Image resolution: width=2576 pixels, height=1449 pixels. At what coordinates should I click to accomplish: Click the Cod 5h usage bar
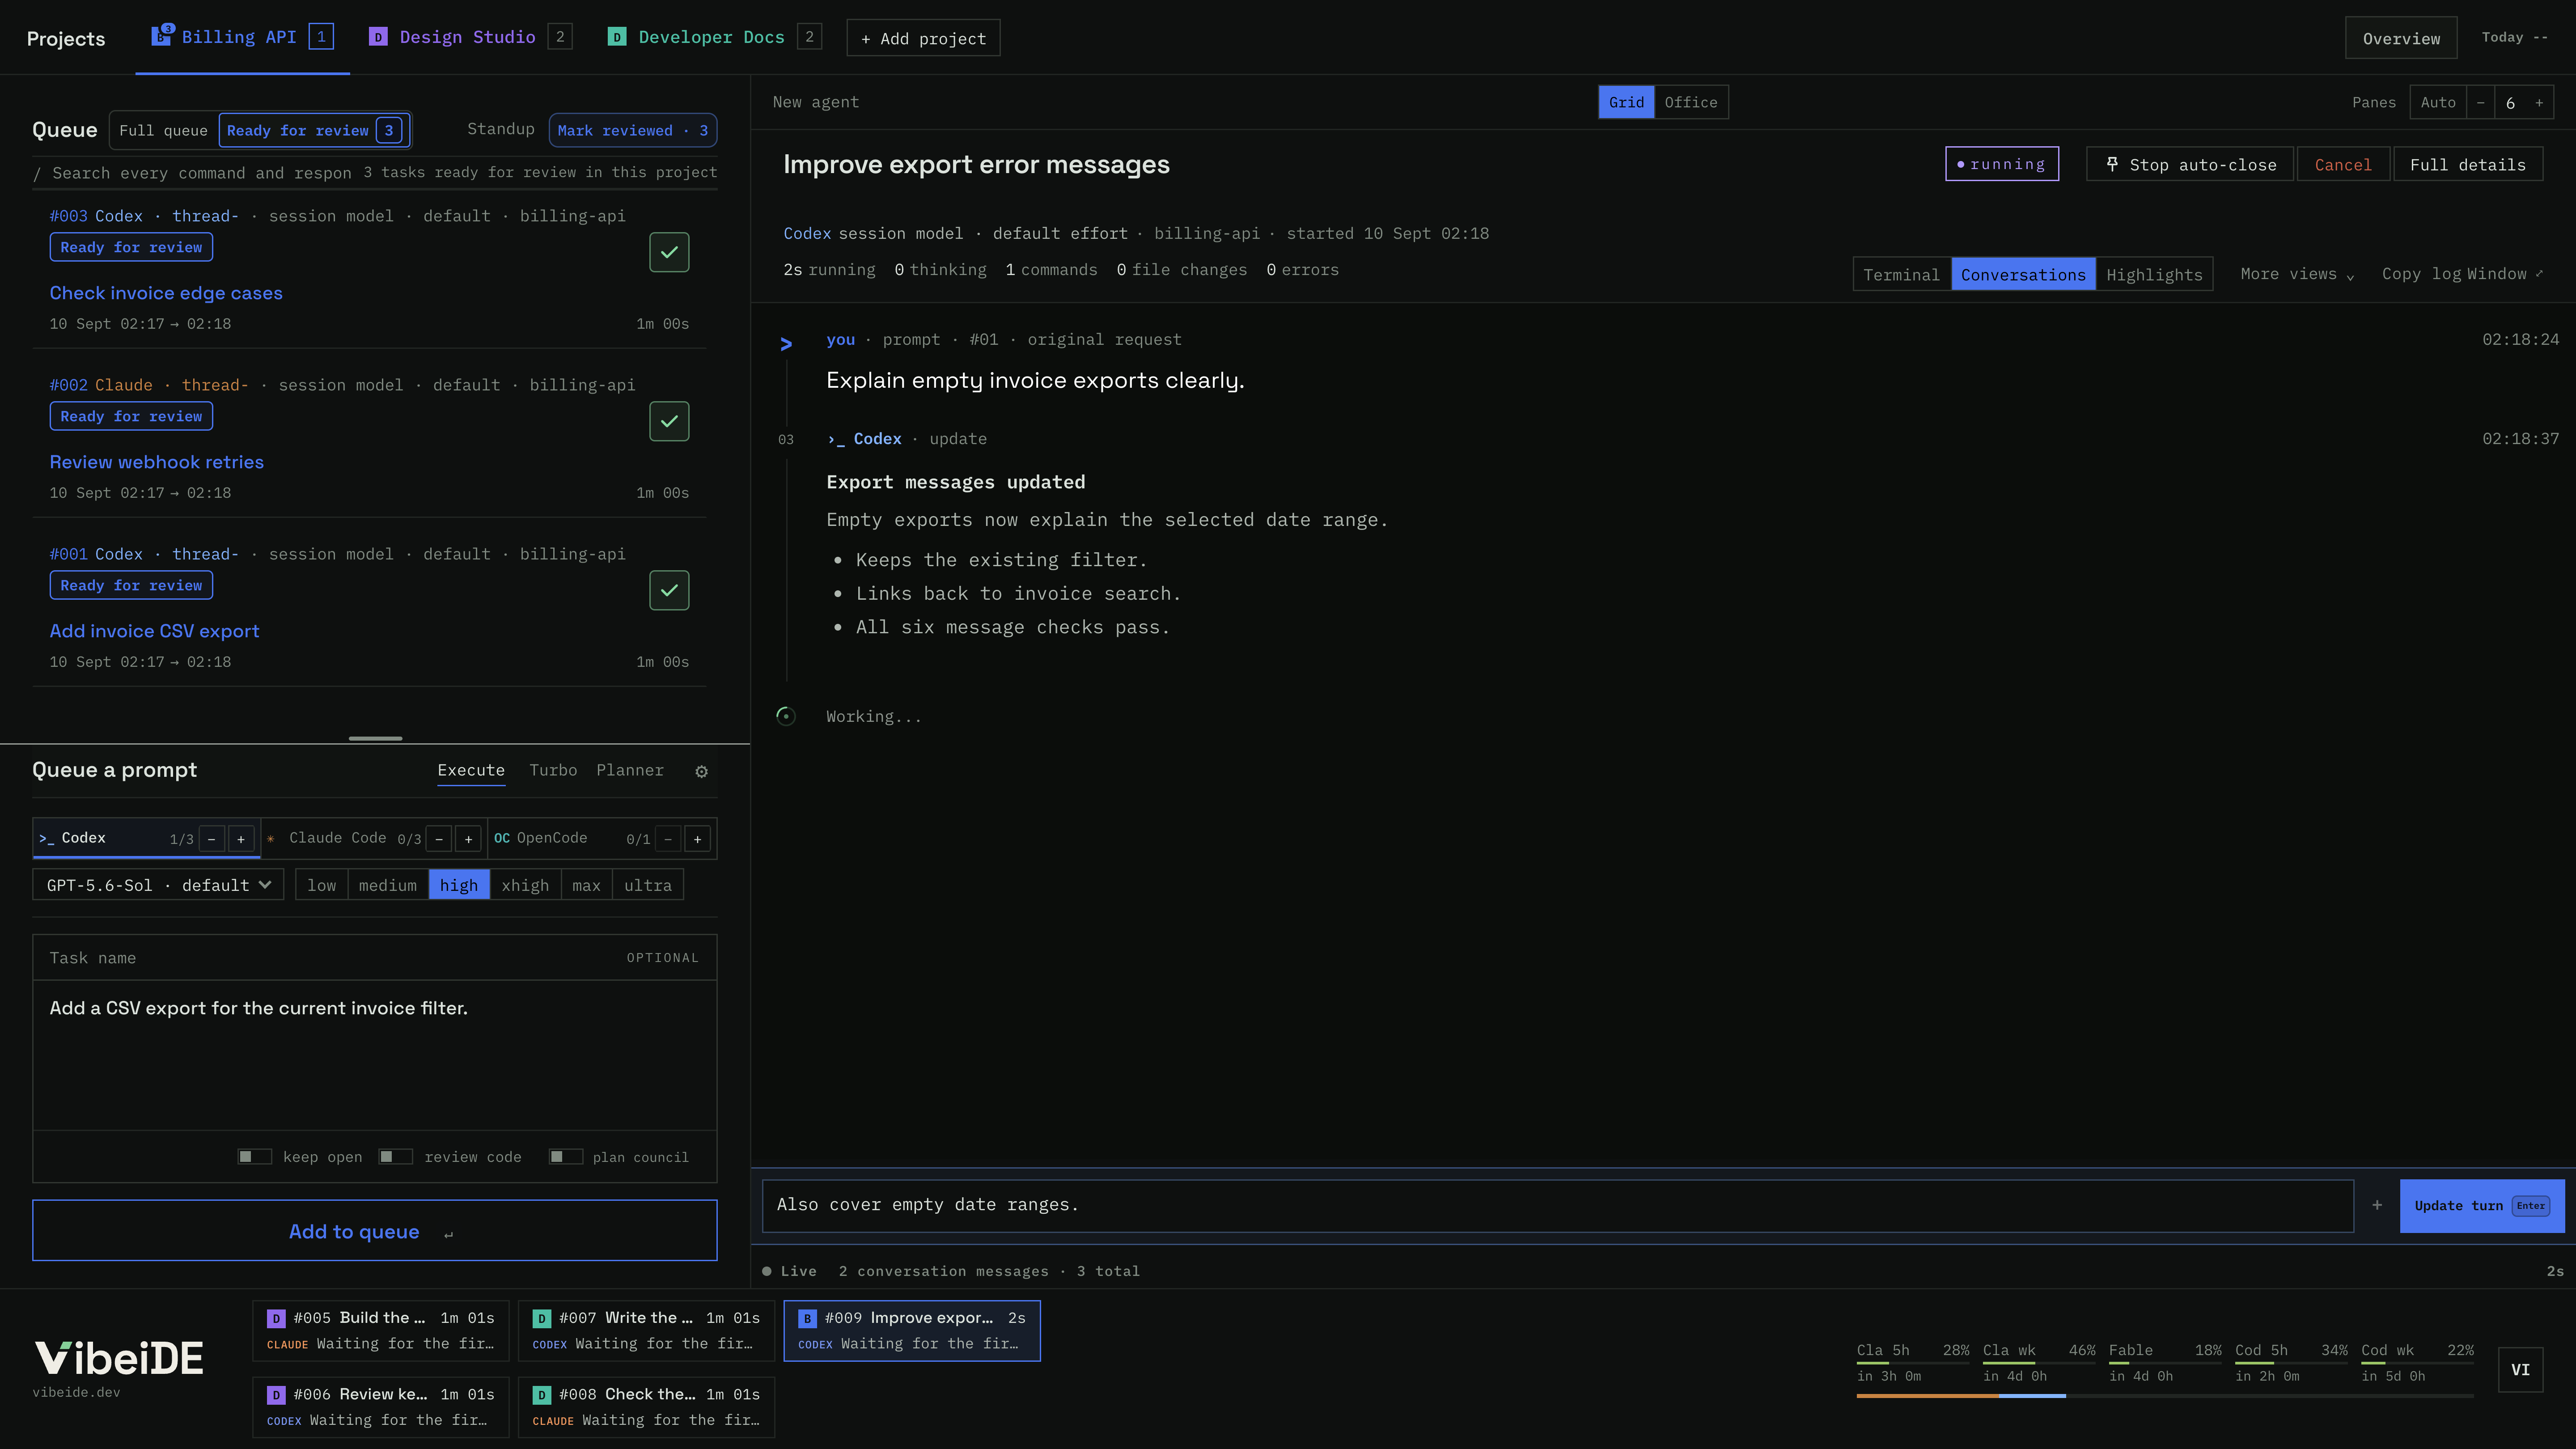point(2291,1363)
